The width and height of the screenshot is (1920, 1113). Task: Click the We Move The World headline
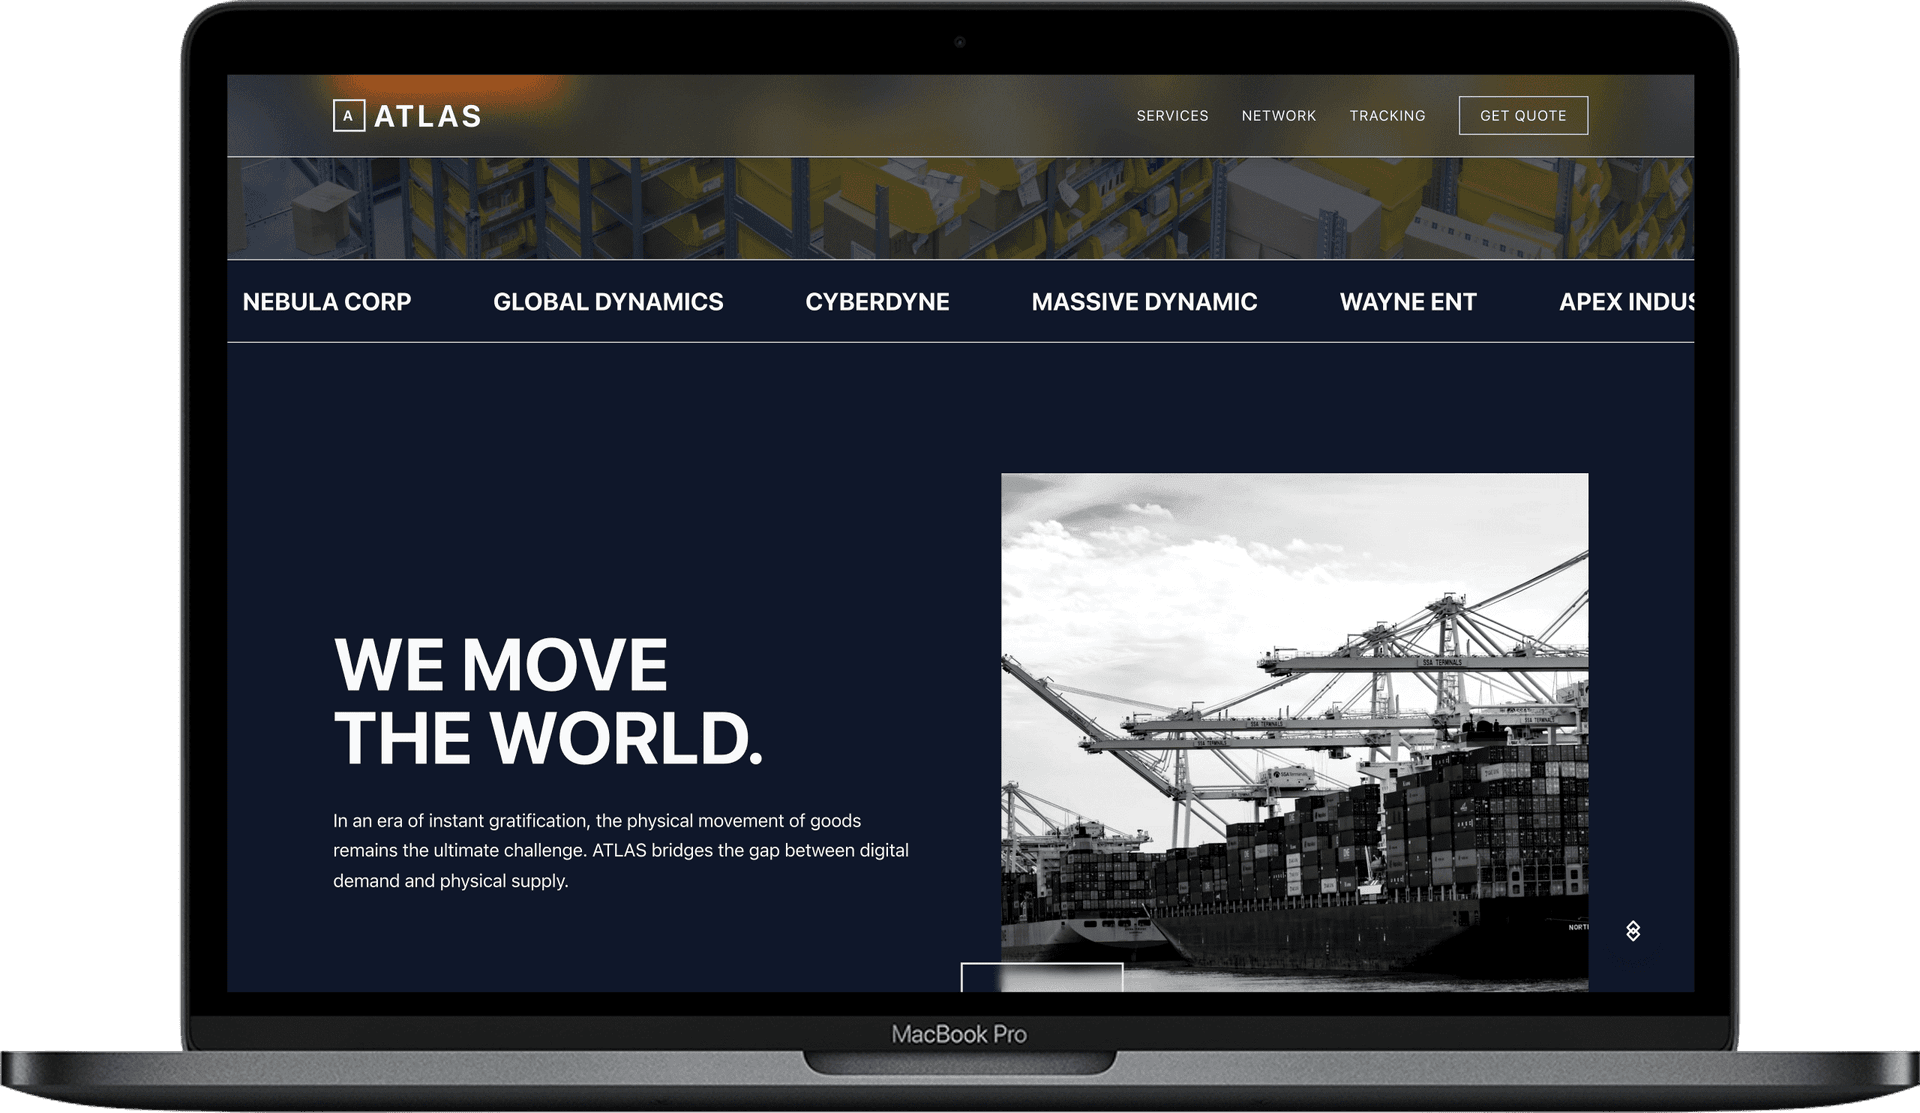pyautogui.click(x=548, y=701)
